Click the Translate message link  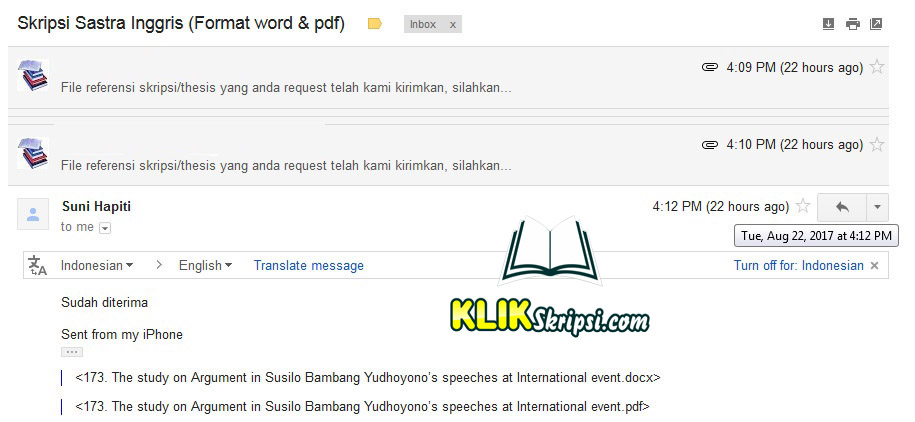click(309, 266)
